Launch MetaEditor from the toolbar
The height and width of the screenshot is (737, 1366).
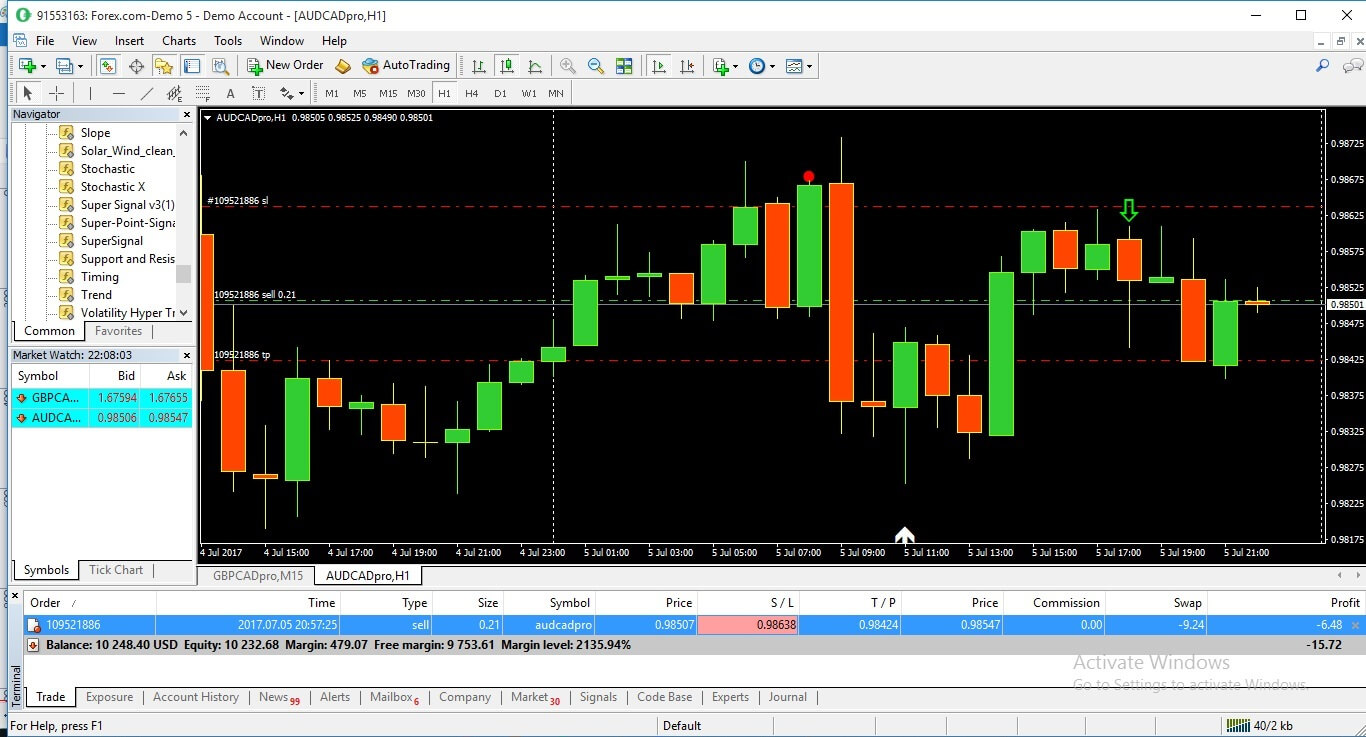tap(343, 66)
